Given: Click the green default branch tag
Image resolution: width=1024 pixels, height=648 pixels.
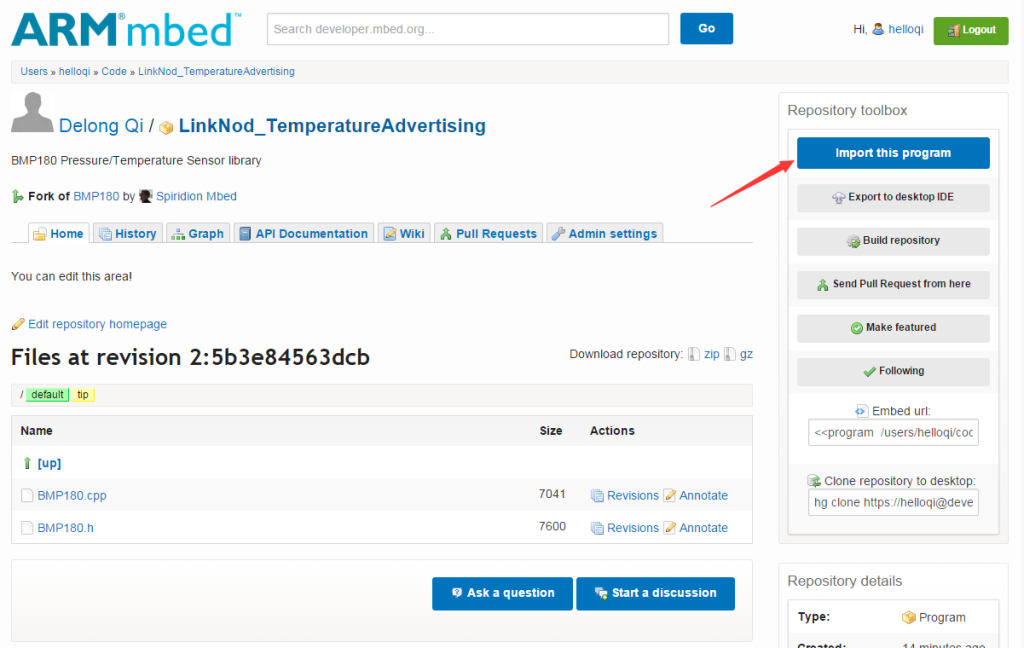Looking at the screenshot, I should [x=48, y=395].
